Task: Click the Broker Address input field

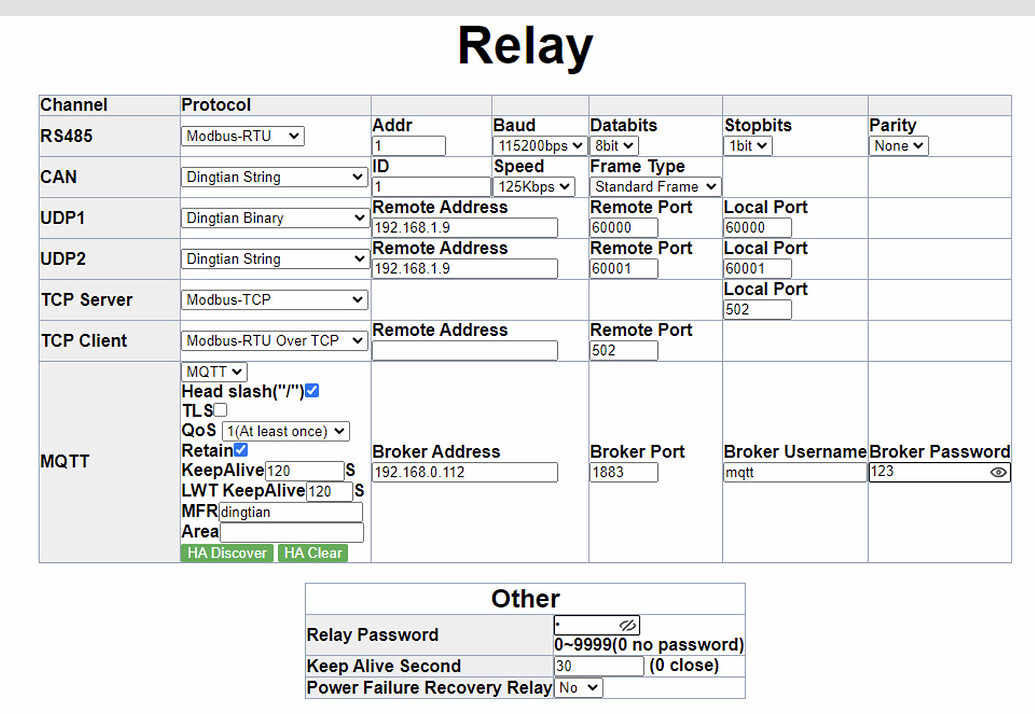Action: click(x=465, y=472)
